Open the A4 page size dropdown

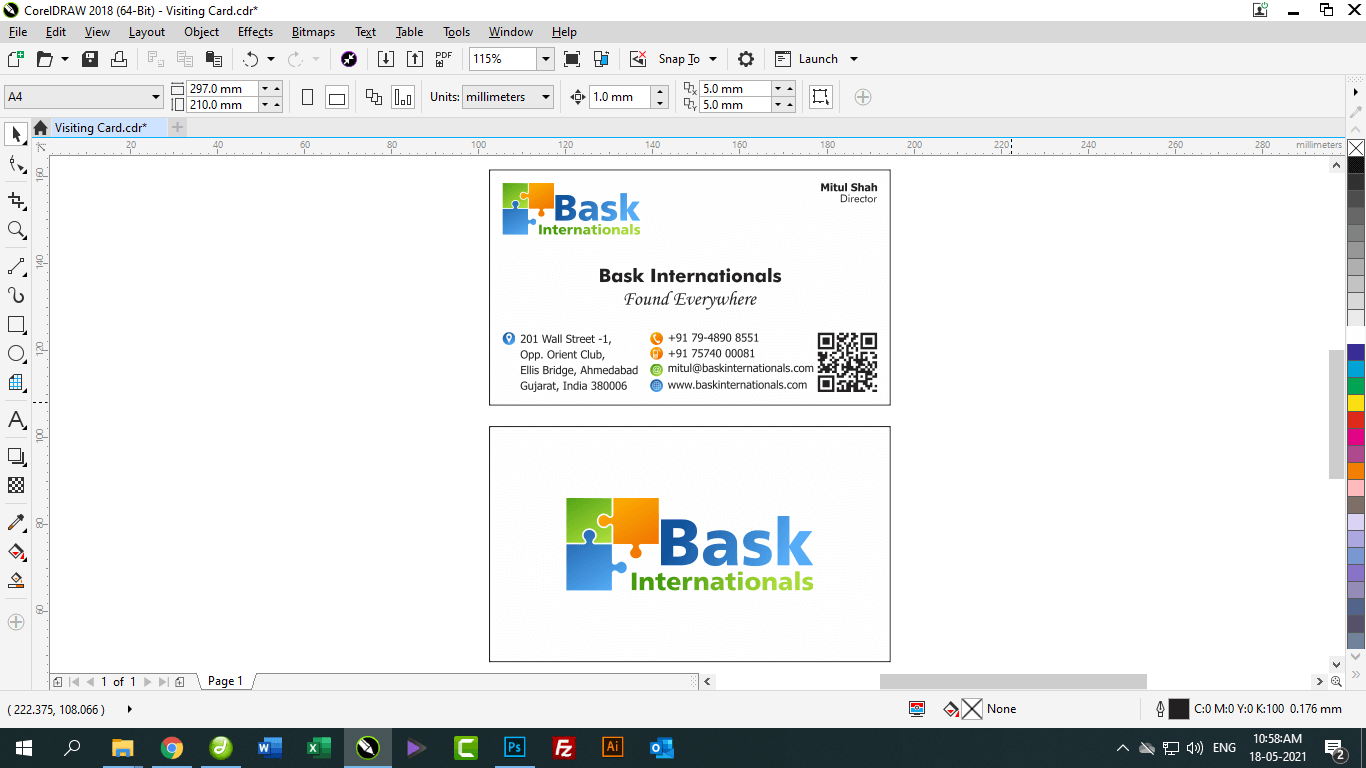coord(156,97)
